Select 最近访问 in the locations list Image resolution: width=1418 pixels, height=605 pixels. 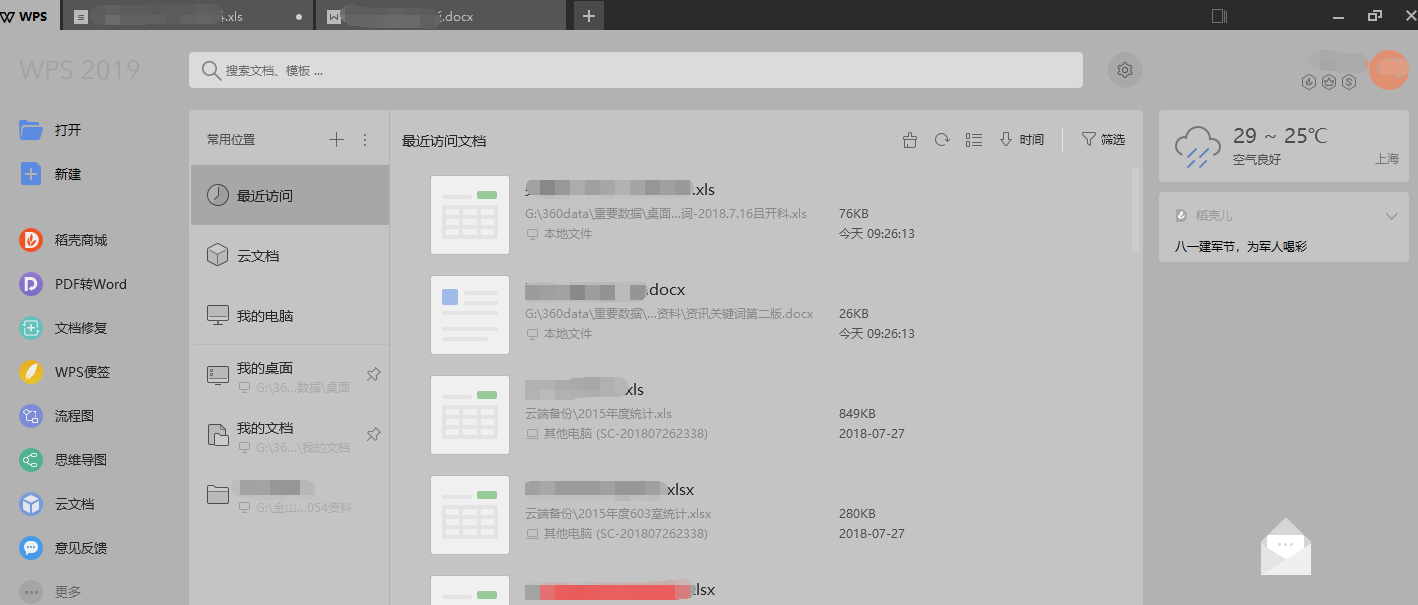pos(290,195)
